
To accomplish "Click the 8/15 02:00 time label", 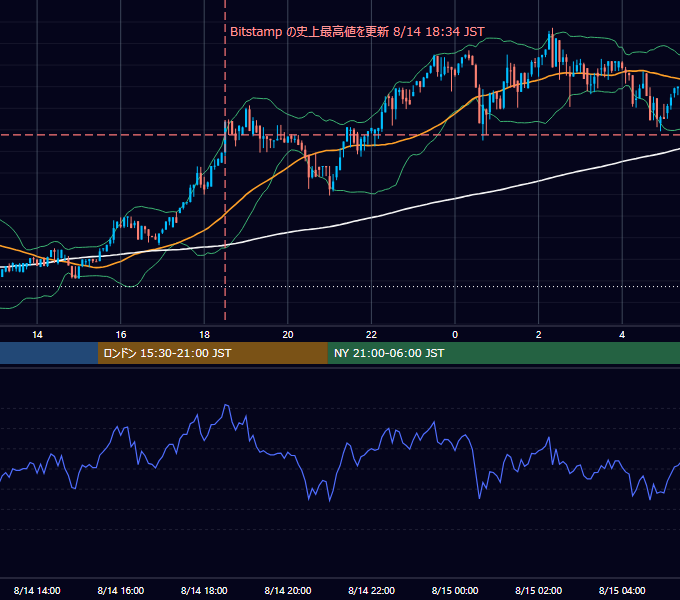I will click(539, 590).
